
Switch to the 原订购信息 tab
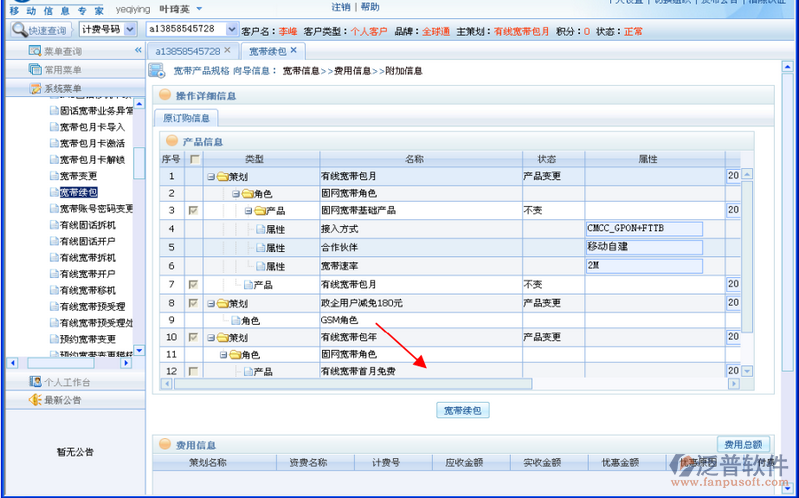click(186, 119)
